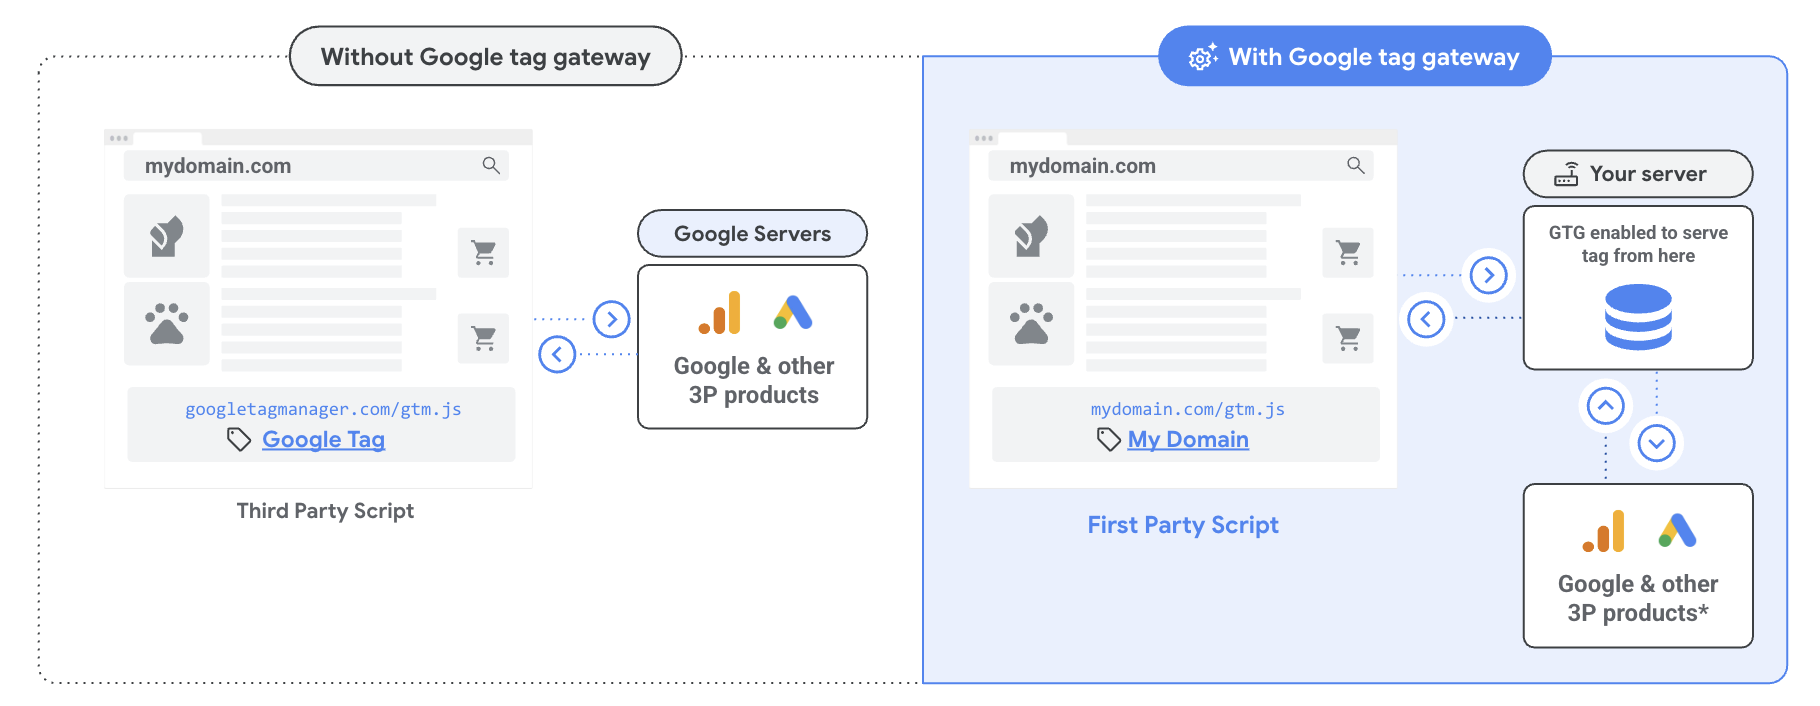Click the tag icon beside 'Google Tag'

click(239, 440)
